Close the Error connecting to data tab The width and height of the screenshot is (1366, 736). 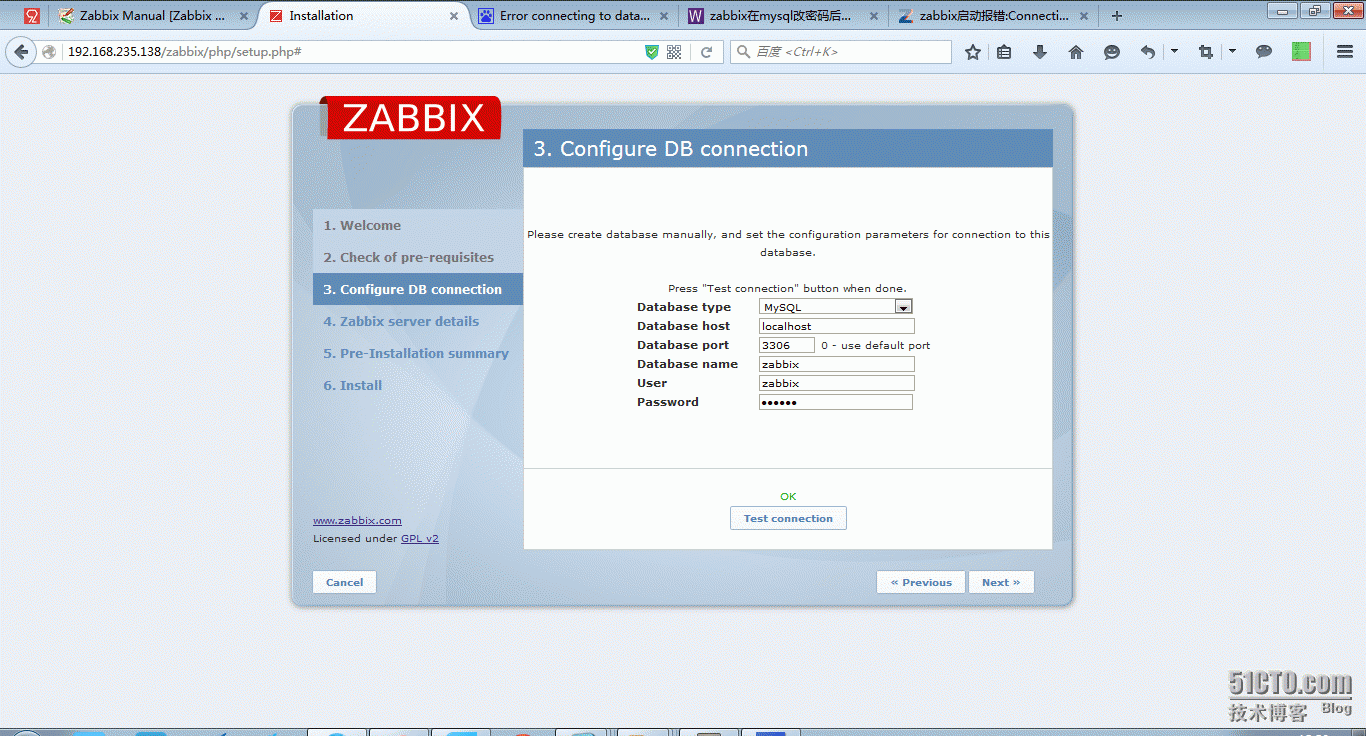(664, 16)
